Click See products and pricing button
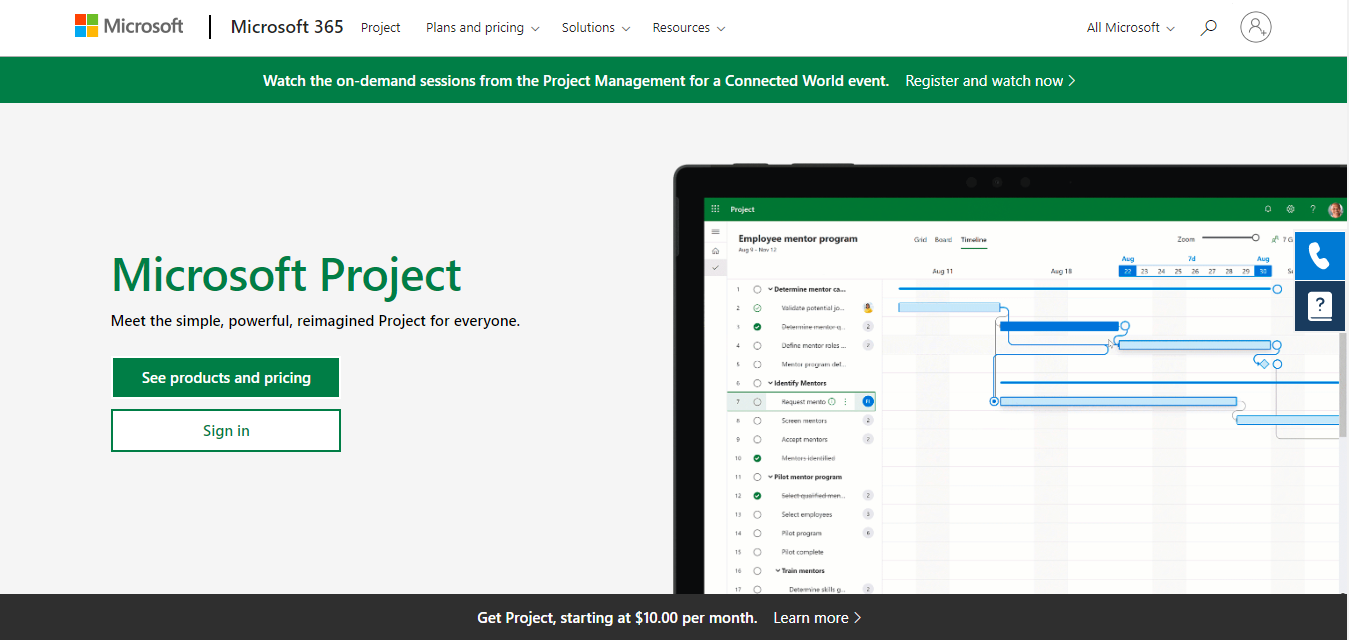This screenshot has height=640, width=1349. click(x=226, y=378)
